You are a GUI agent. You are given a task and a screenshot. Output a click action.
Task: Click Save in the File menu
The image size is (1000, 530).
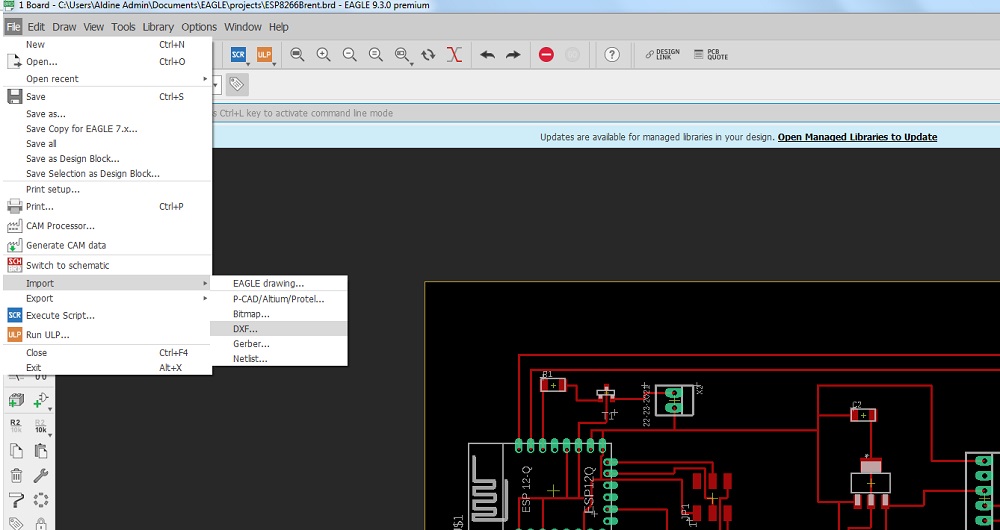(107, 97)
